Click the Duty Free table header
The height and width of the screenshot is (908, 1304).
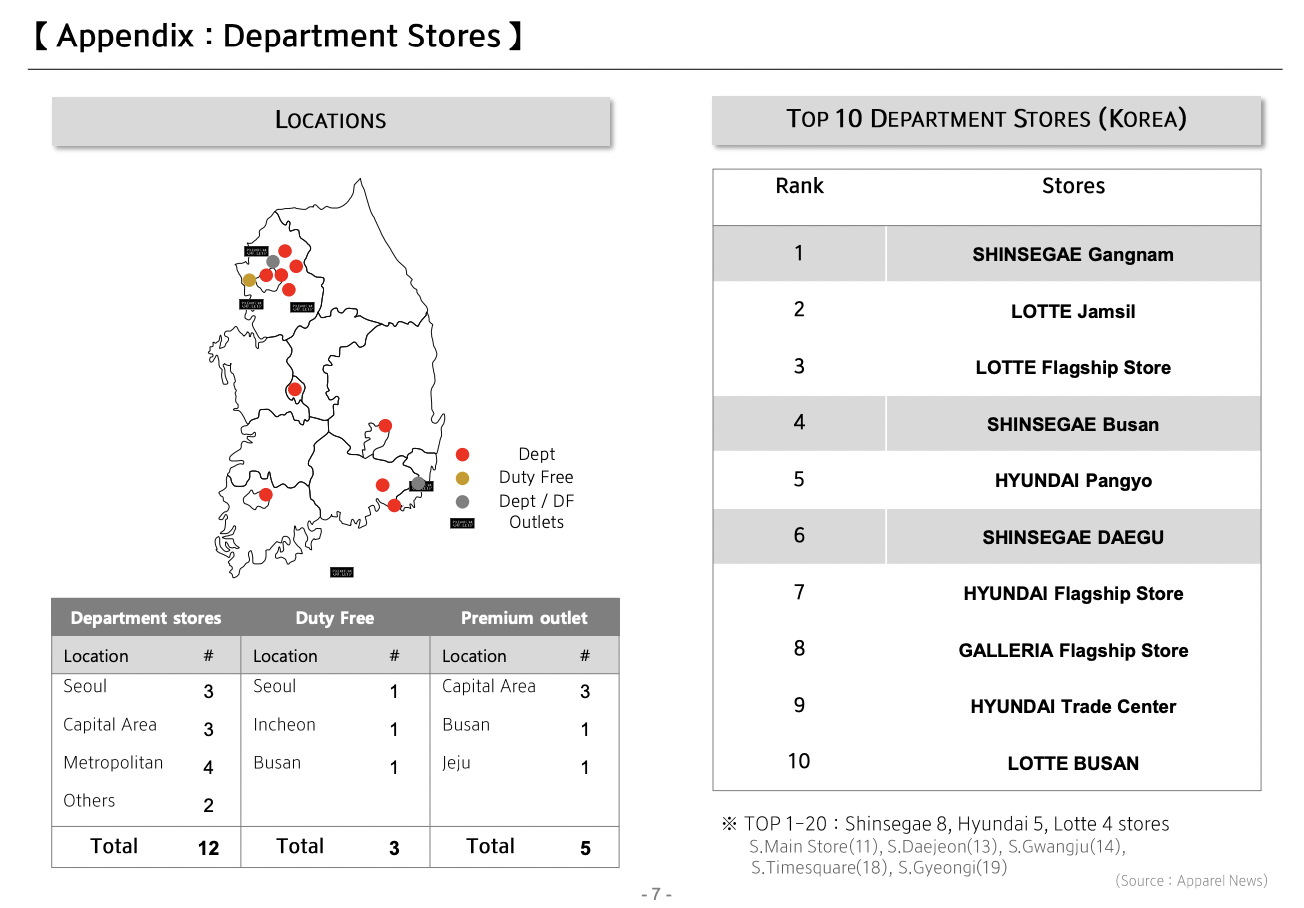tap(335, 618)
